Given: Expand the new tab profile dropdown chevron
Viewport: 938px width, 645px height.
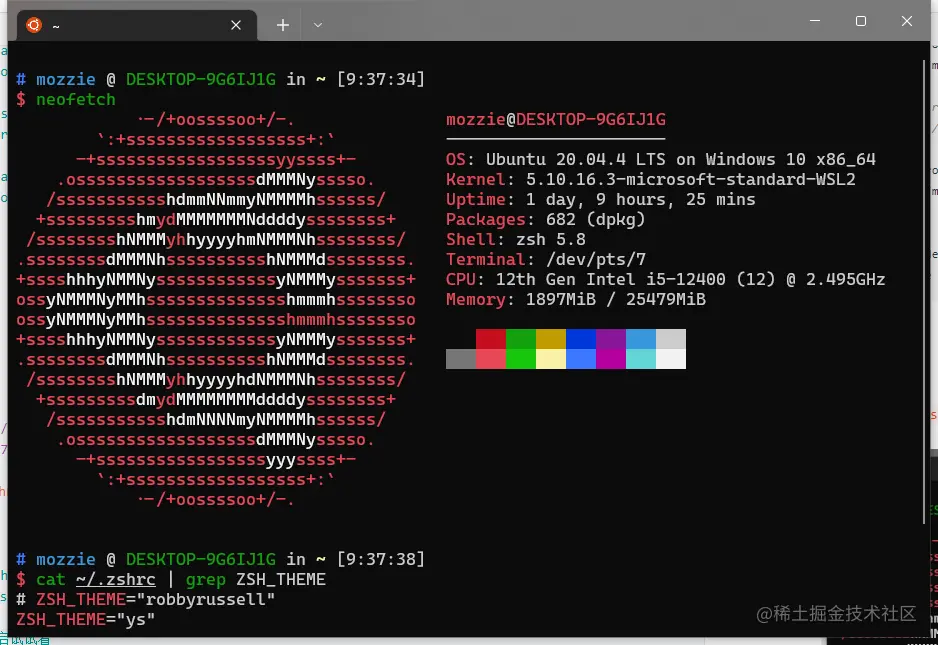Looking at the screenshot, I should click(x=318, y=25).
